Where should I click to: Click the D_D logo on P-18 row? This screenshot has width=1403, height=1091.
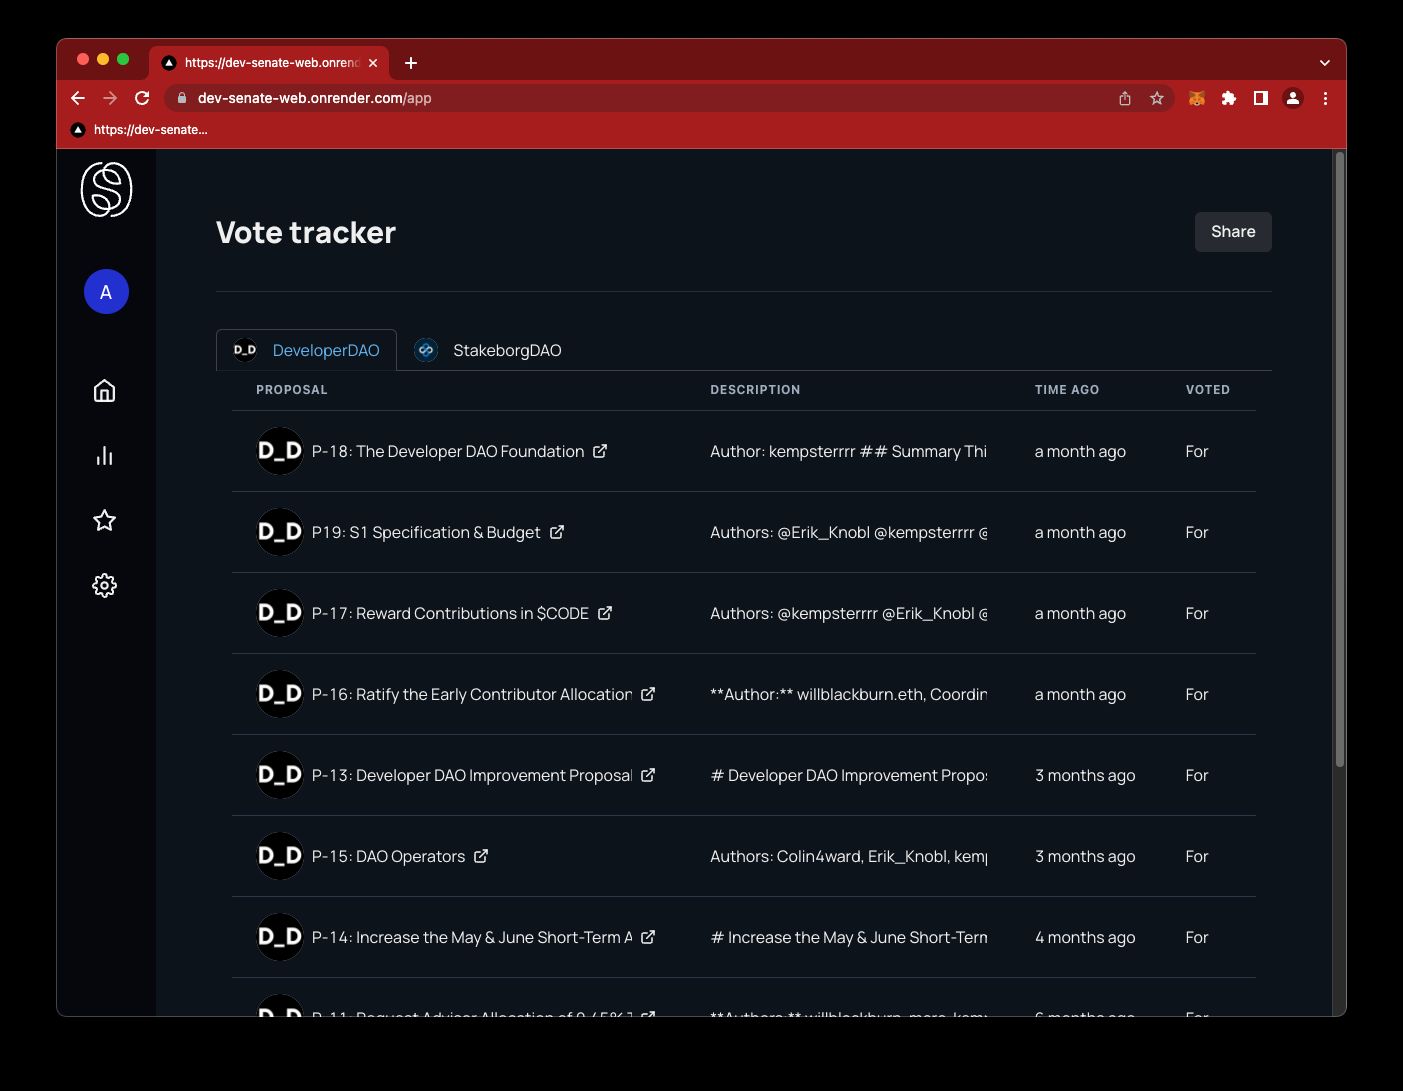[x=280, y=451]
